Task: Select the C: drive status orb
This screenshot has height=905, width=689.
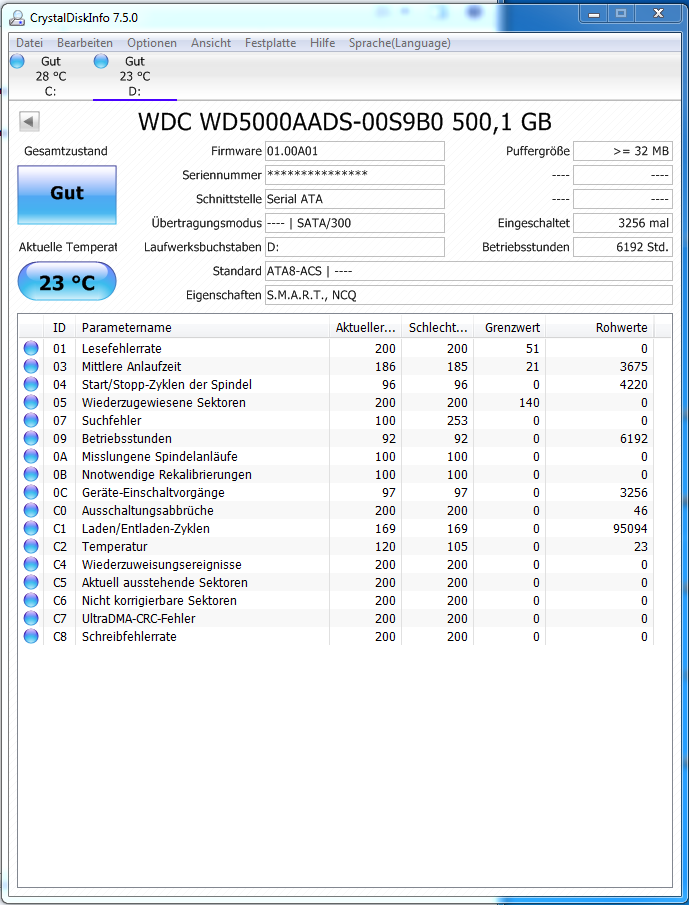Action: 17,61
